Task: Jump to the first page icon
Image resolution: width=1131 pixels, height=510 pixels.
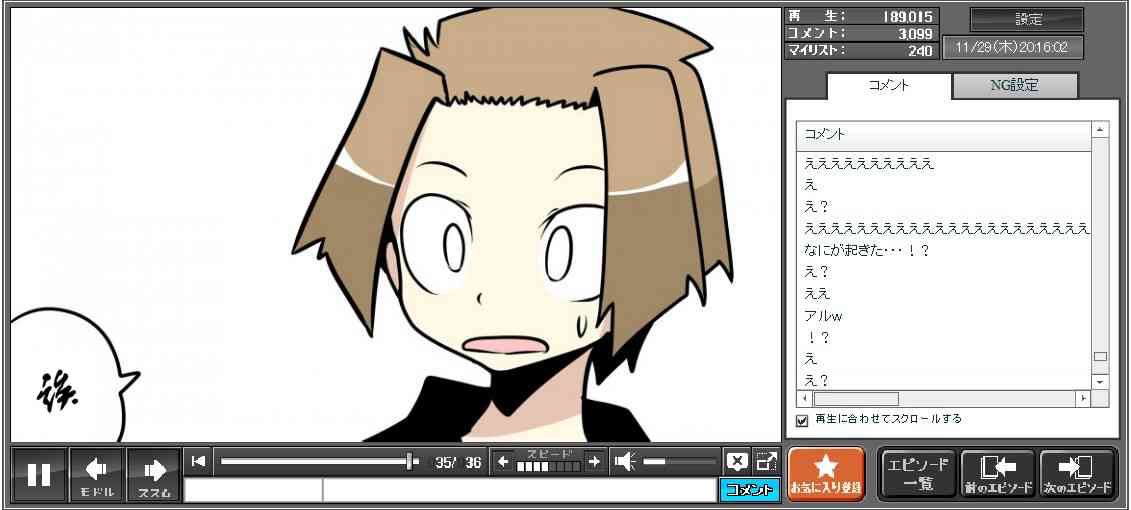Action: (x=199, y=461)
